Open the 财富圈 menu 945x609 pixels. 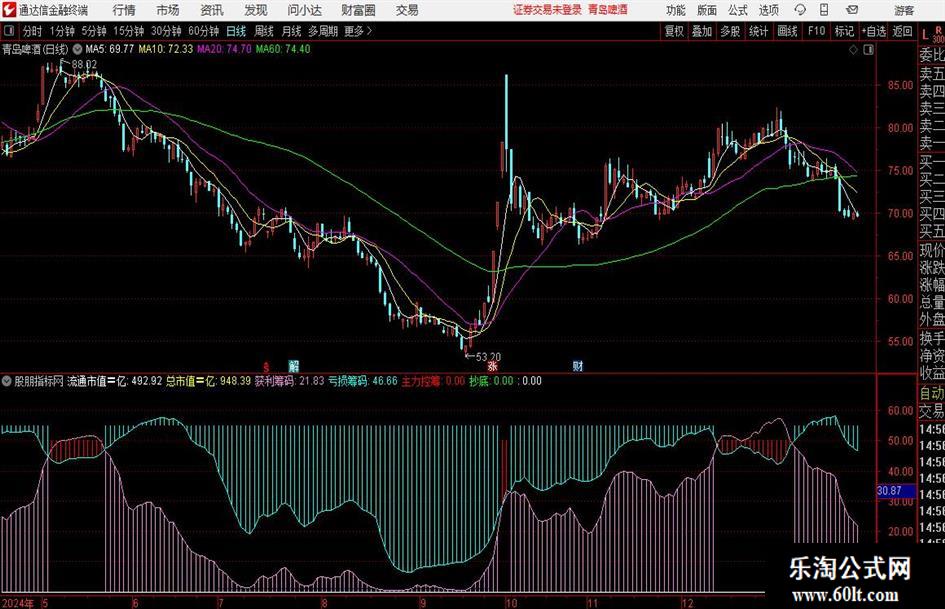click(358, 10)
